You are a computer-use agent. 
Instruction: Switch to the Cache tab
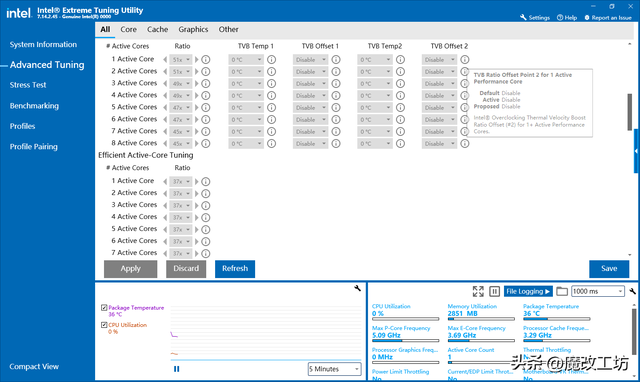[x=158, y=29]
